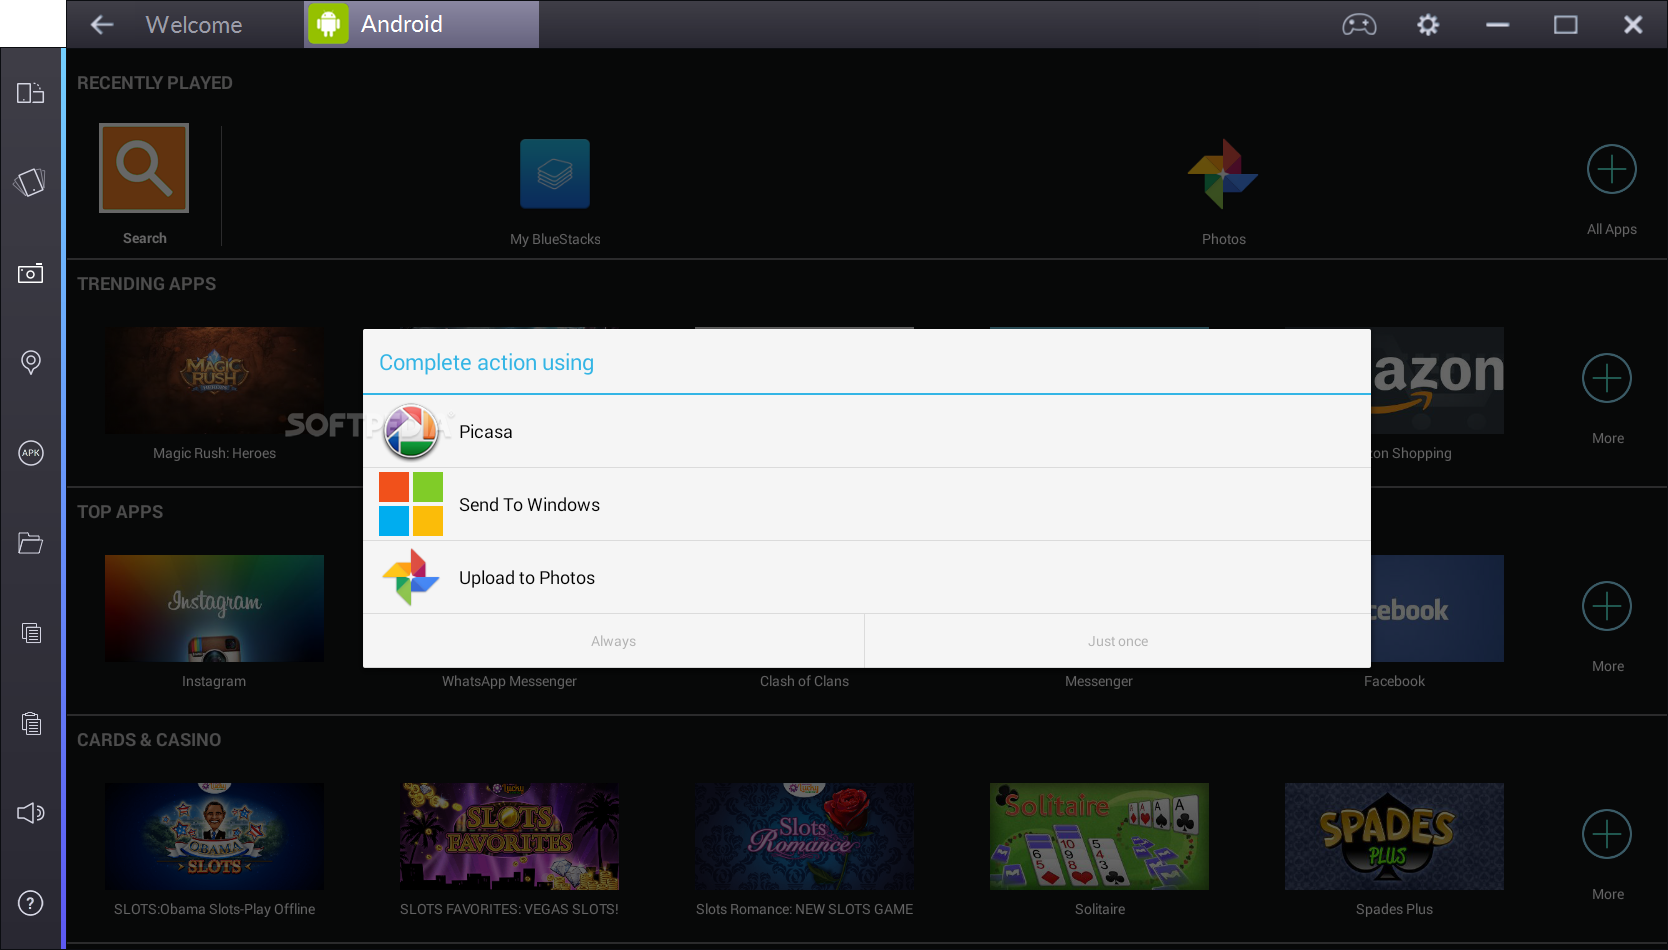Click the Search label under the tile
1668x950 pixels.
pos(145,238)
